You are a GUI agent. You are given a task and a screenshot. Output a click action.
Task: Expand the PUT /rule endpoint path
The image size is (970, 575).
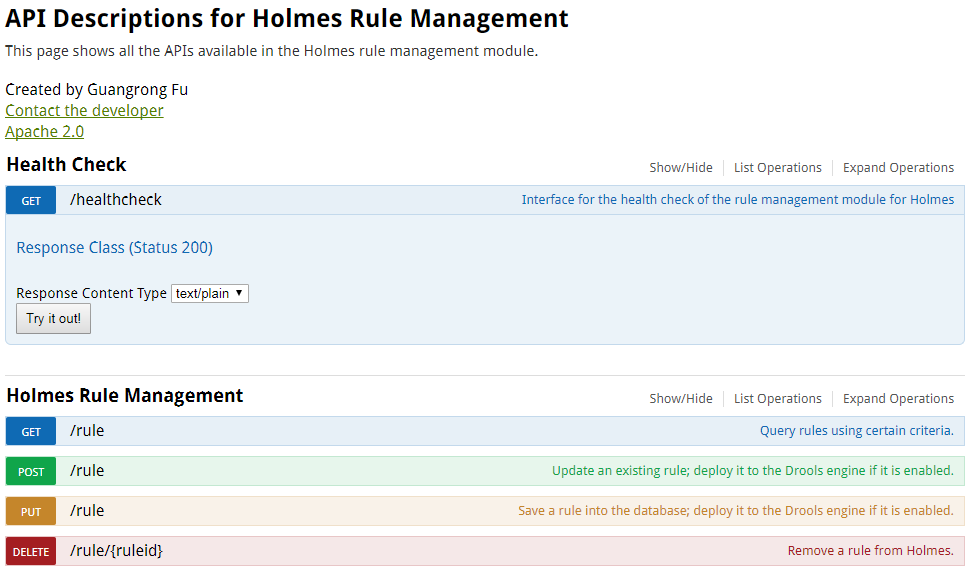click(87, 511)
